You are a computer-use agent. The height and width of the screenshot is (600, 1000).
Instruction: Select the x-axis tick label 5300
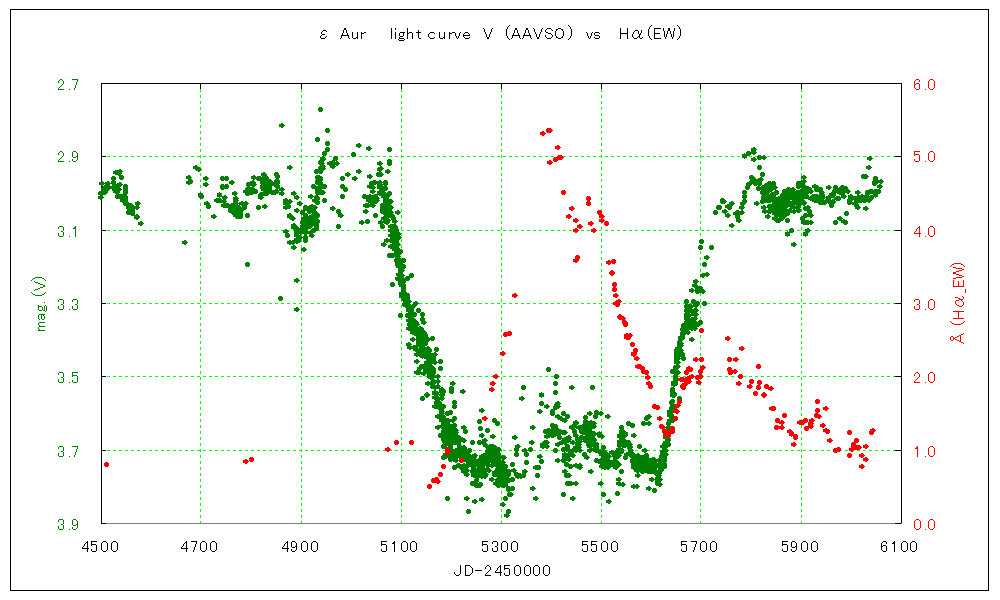tap(500, 546)
